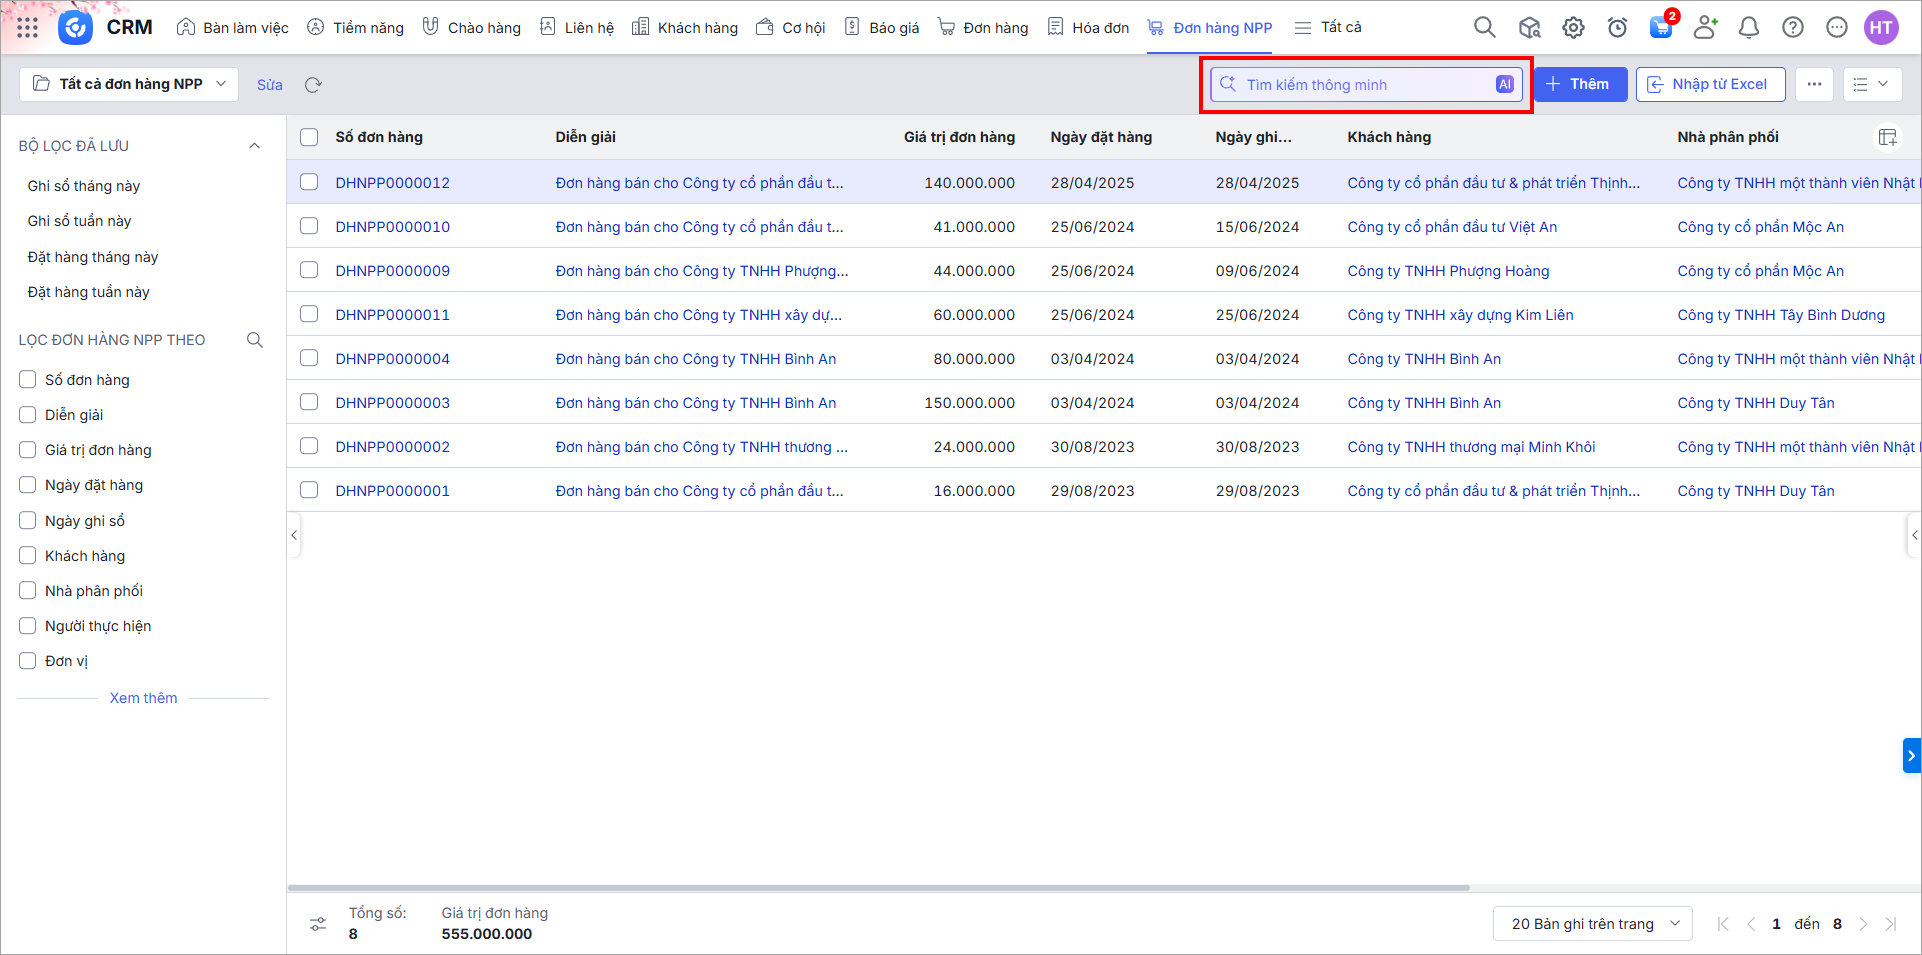This screenshot has height=955, width=1922.
Task: Collapse the Bộ lọc đã lưu section
Action: coord(254,146)
